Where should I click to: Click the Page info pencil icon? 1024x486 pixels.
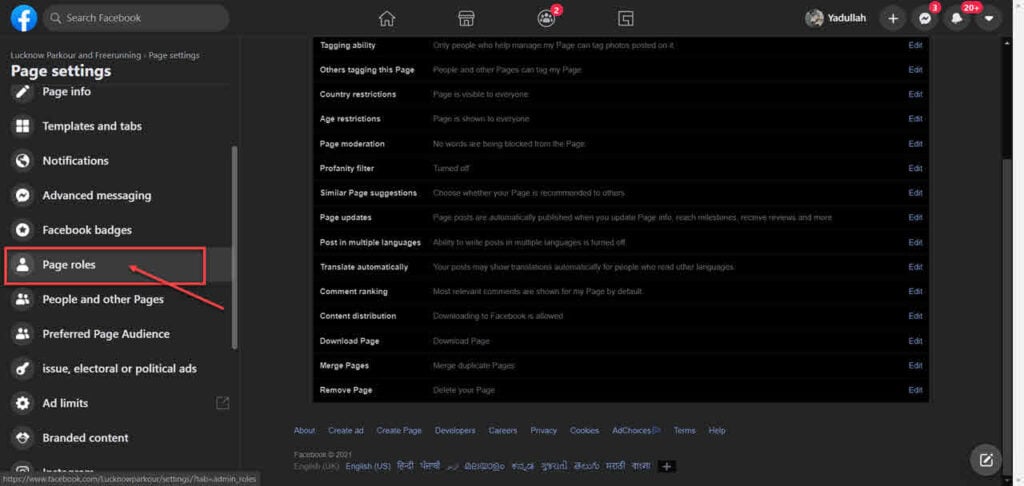tap(23, 91)
